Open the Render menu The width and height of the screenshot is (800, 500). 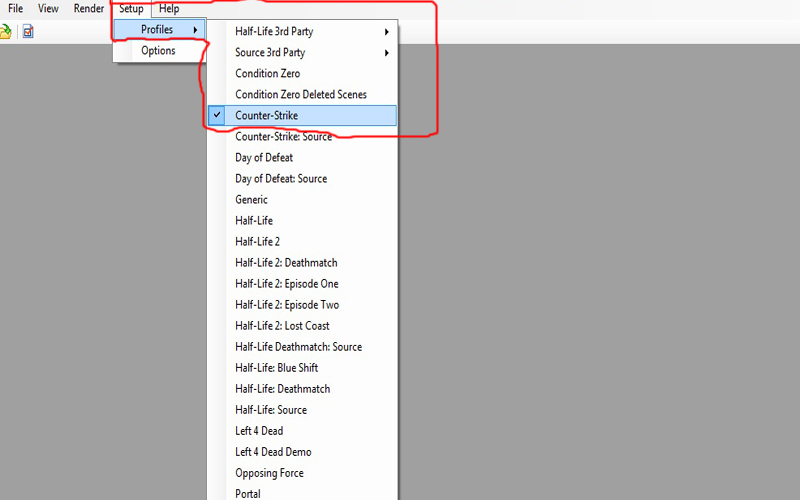(x=89, y=9)
